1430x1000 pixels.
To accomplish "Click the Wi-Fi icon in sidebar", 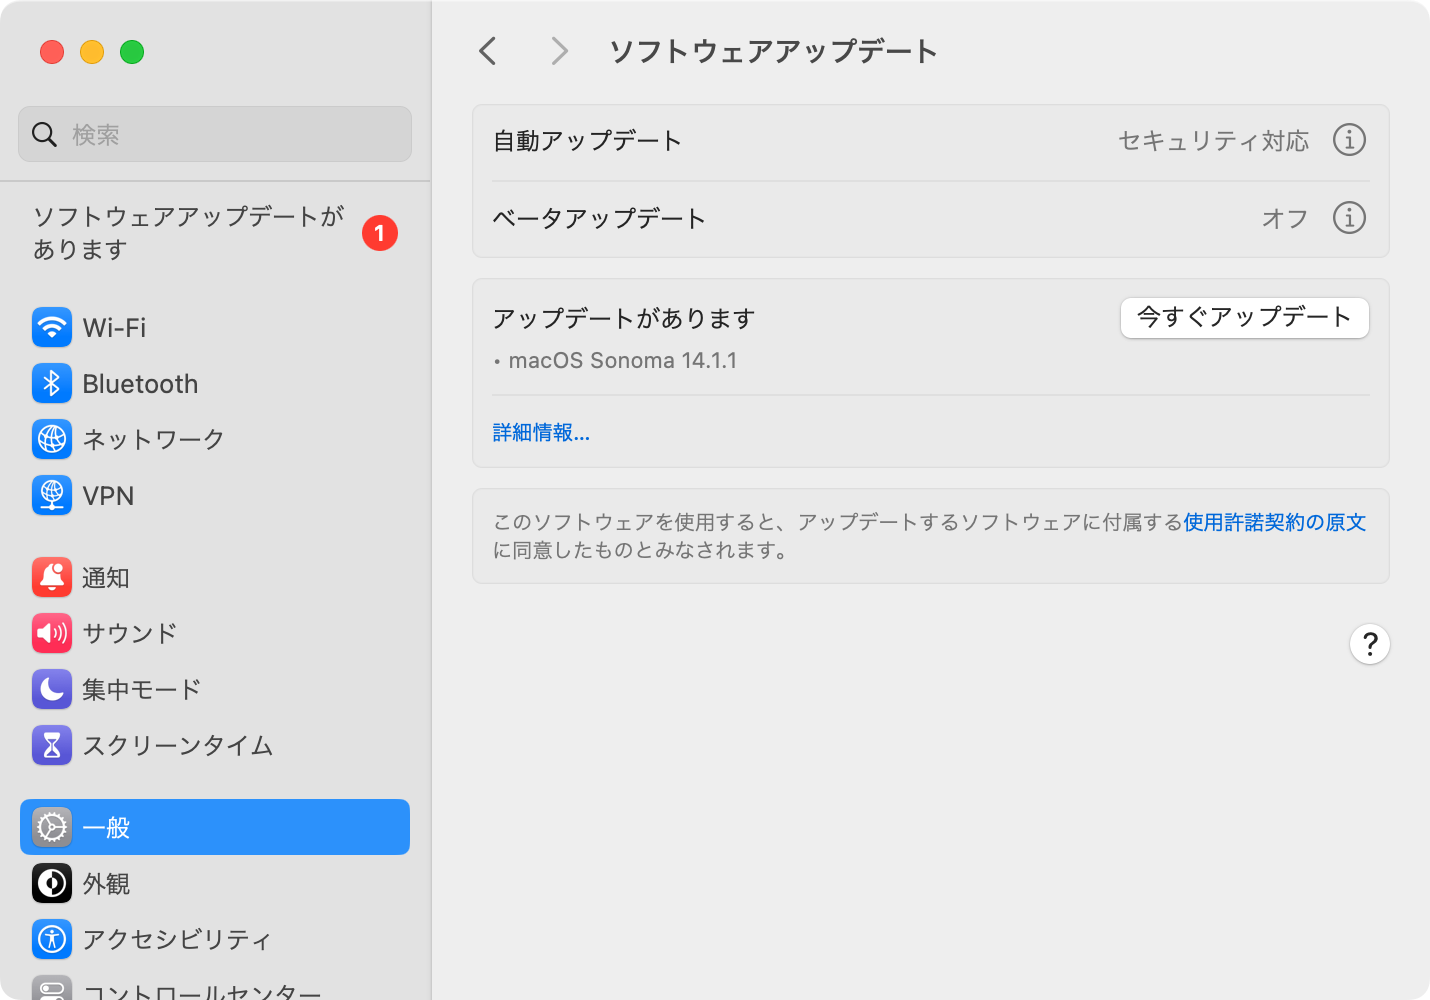I will pyautogui.click(x=52, y=327).
